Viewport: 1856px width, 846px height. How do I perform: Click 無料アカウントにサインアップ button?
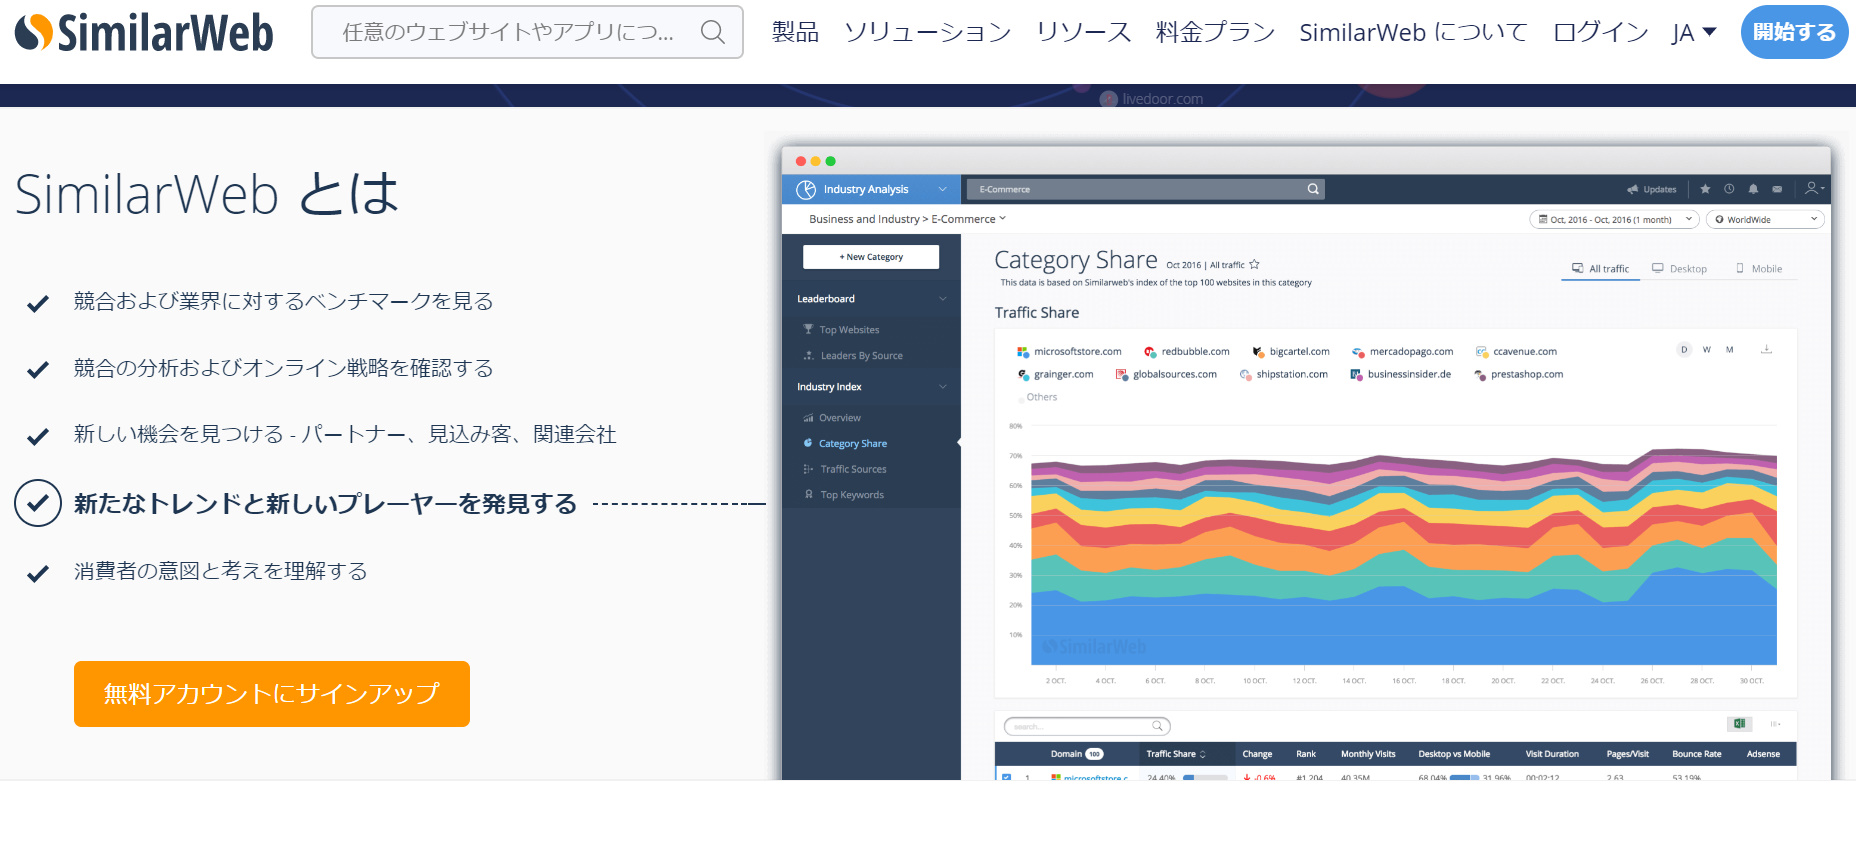click(x=272, y=694)
